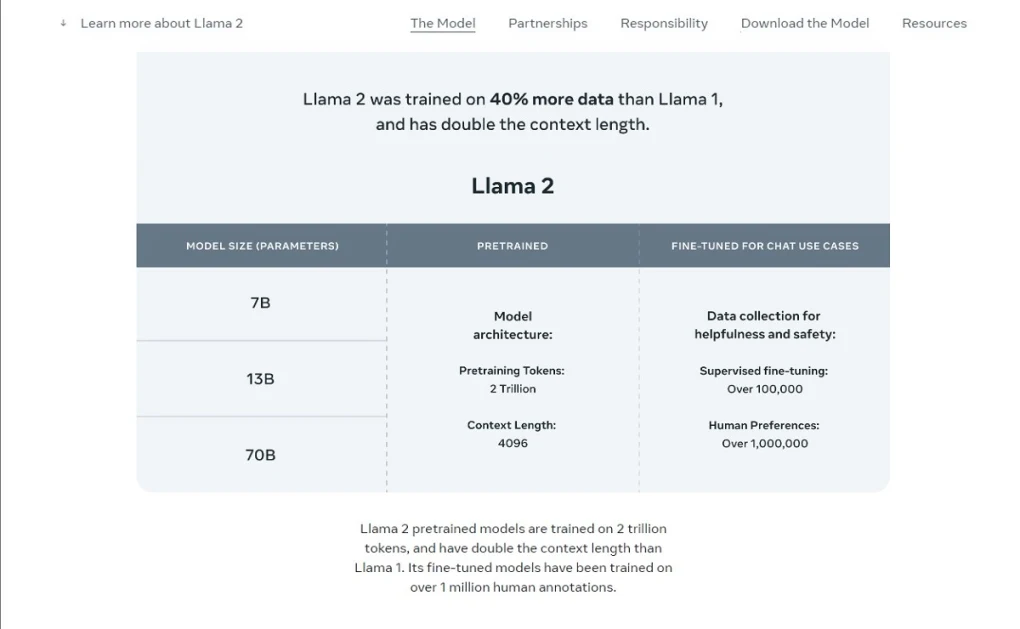Image resolution: width=1020 pixels, height=629 pixels.
Task: Select the Pretraining Tokens: 2 Trillion text
Action: (x=512, y=379)
